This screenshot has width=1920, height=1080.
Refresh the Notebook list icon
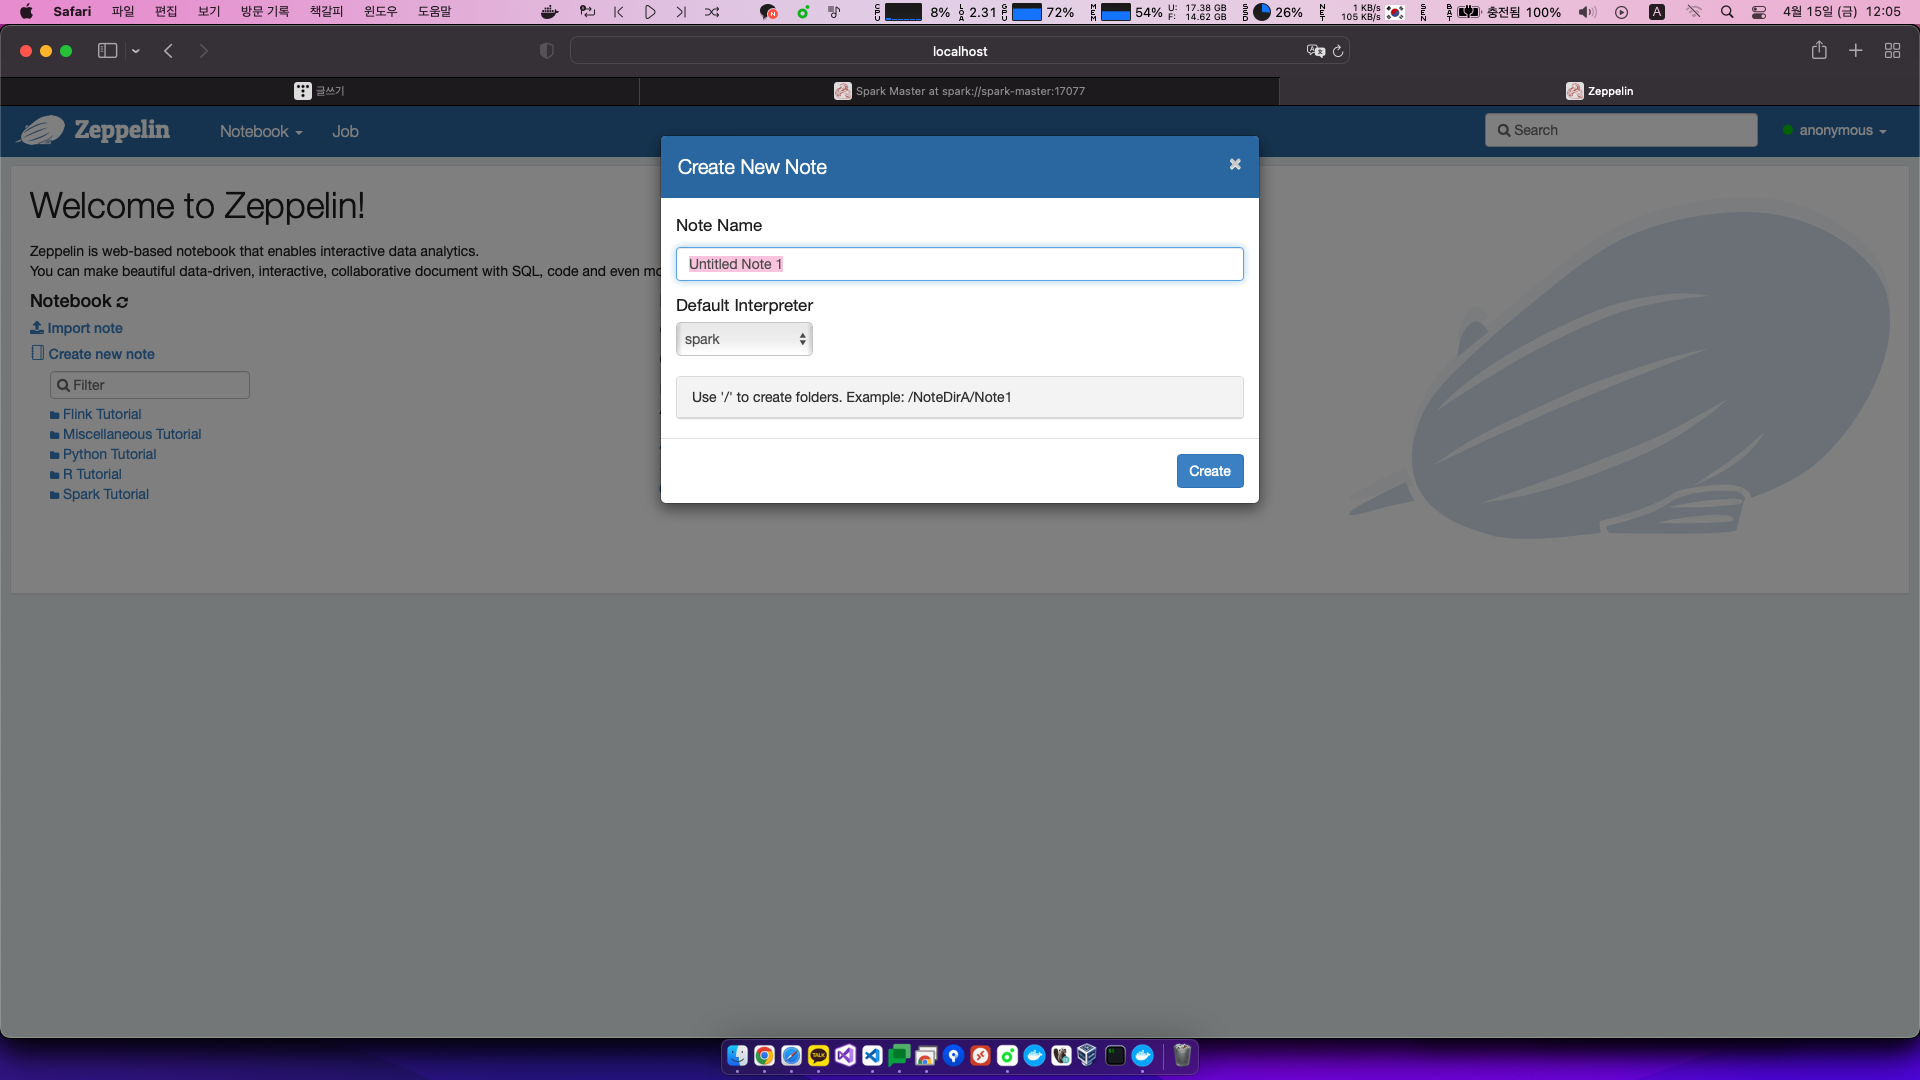pos(122,301)
